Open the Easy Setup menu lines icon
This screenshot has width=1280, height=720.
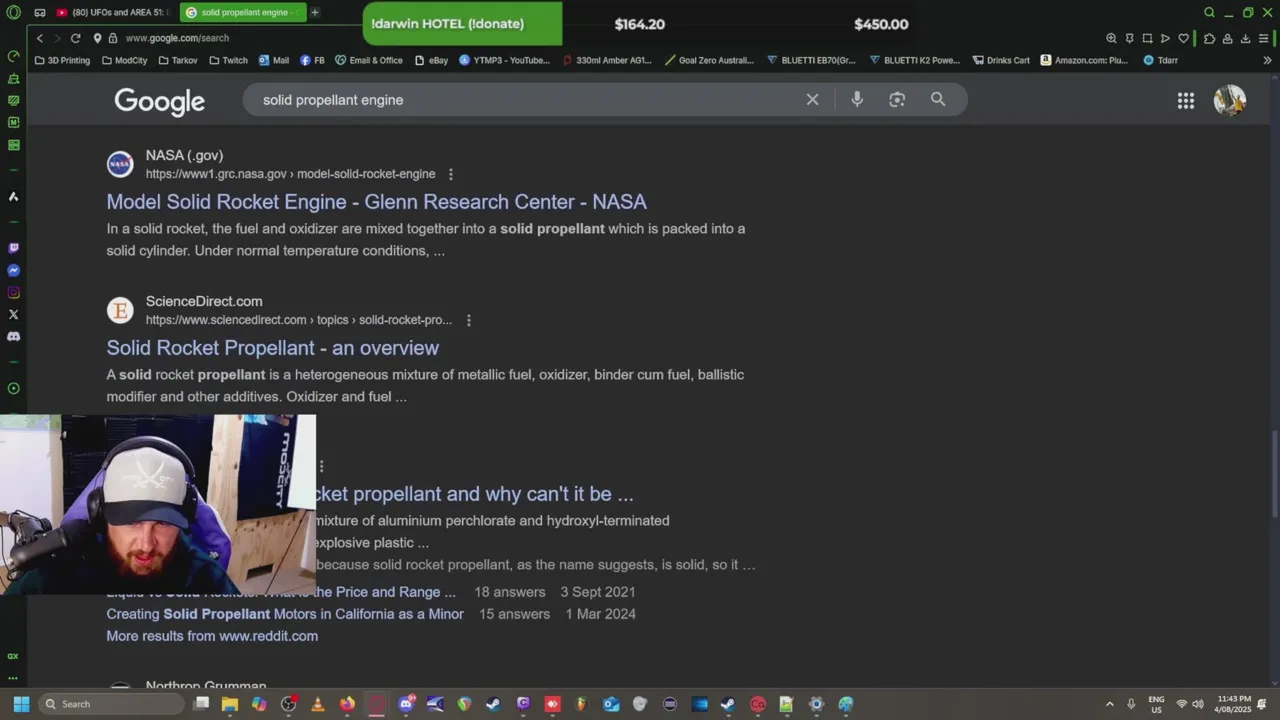coord(1264,38)
